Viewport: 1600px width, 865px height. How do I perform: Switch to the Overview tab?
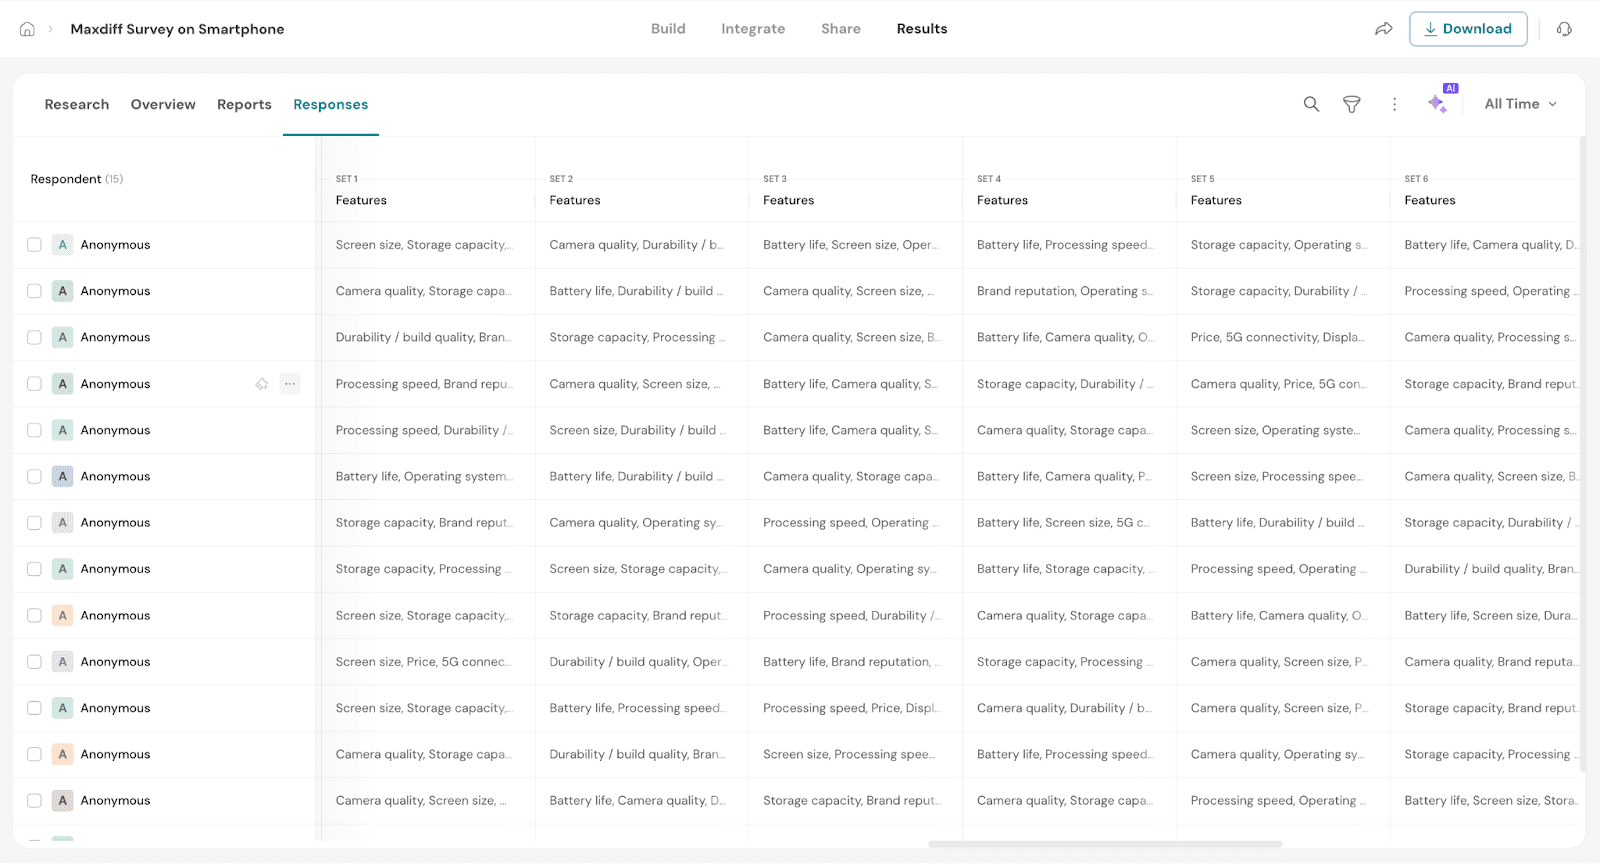tap(163, 104)
